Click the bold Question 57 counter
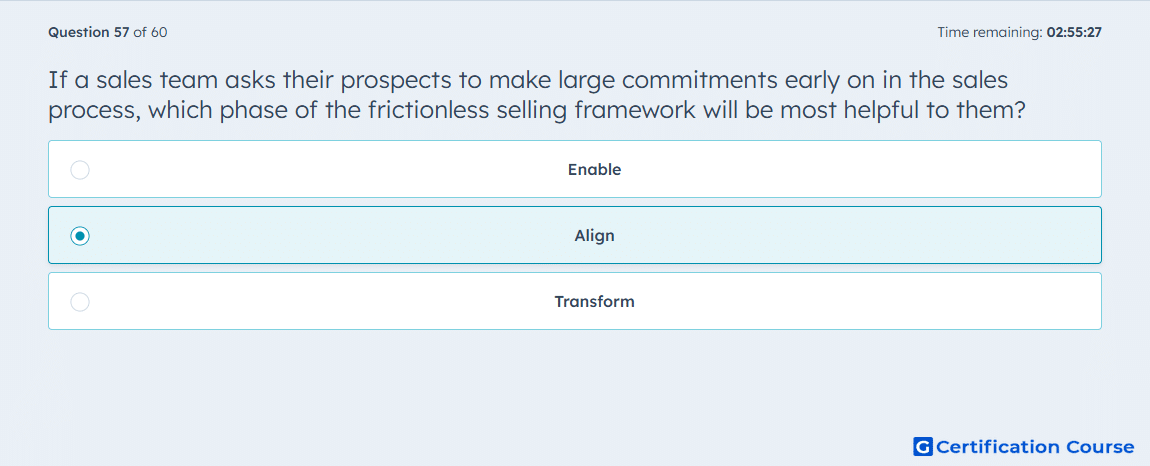Screen dimensions: 1150x466 (x=89, y=32)
